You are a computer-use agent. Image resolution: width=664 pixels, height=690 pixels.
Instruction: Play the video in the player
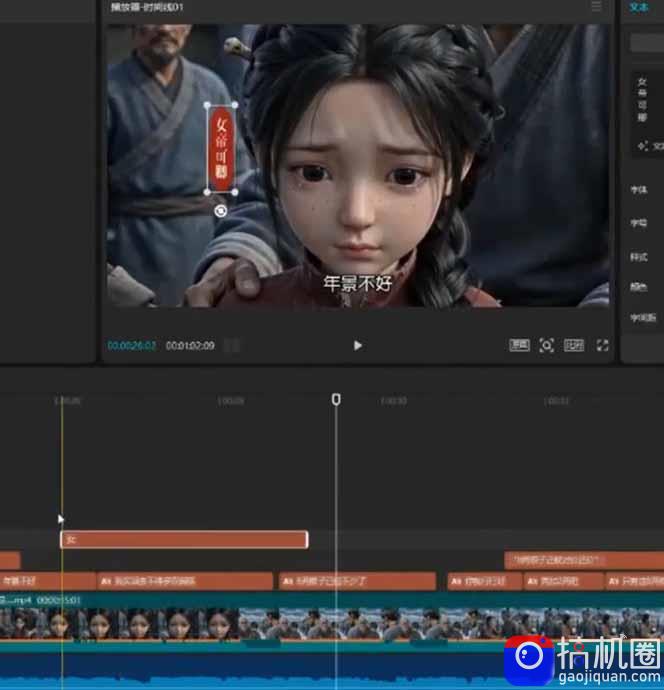pyautogui.click(x=357, y=346)
